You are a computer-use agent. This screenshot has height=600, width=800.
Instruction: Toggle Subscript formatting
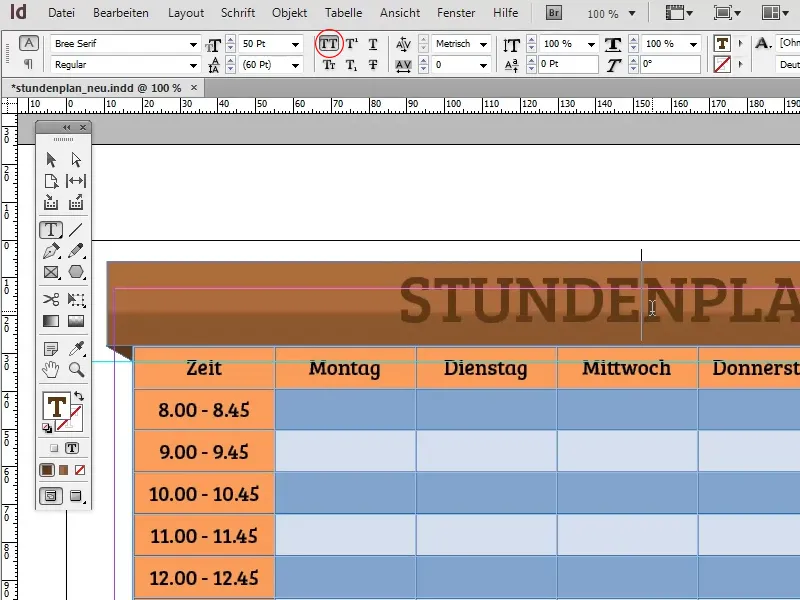point(352,65)
